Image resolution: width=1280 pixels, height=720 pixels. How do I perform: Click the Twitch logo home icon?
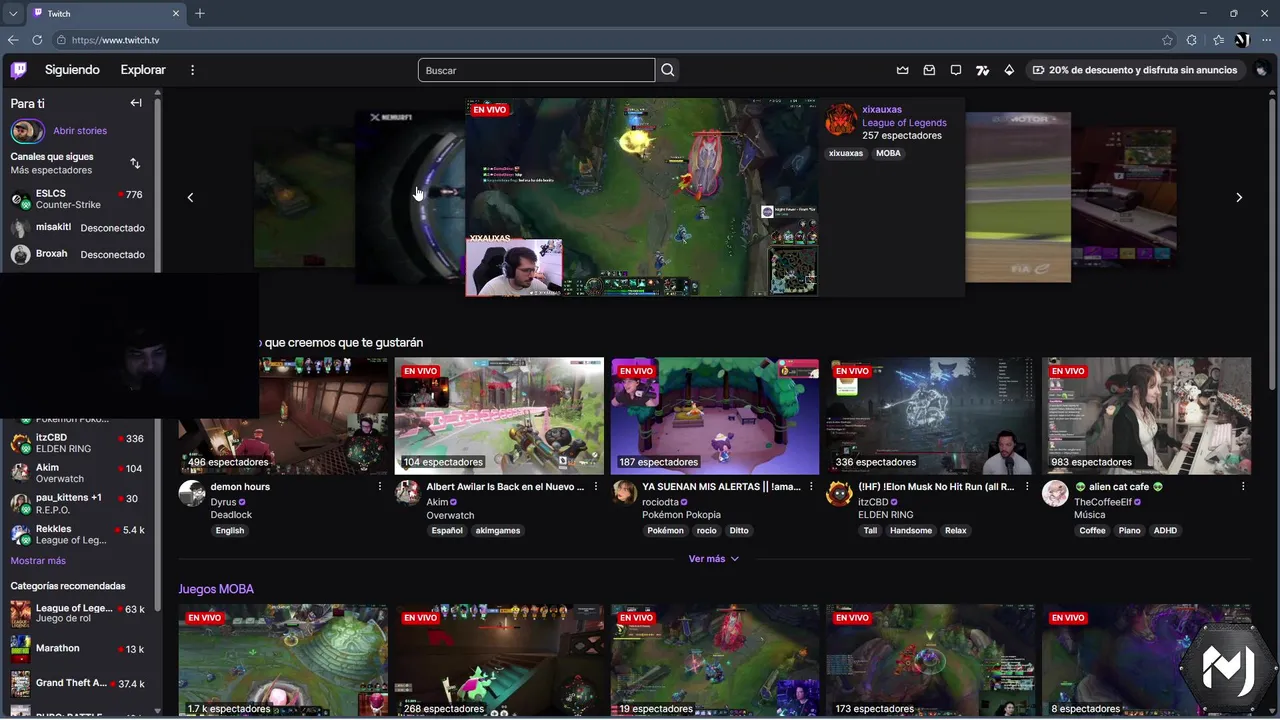click(19, 70)
